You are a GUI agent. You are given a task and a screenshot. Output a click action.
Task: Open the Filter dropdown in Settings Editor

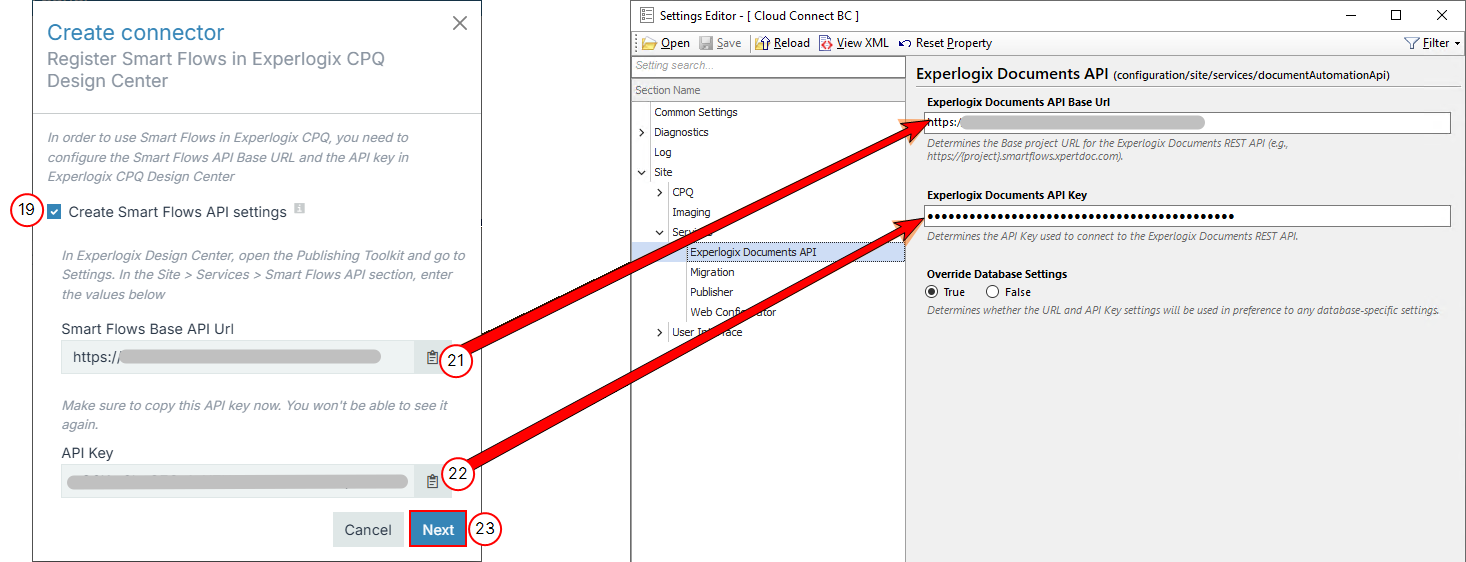[x=1433, y=43]
